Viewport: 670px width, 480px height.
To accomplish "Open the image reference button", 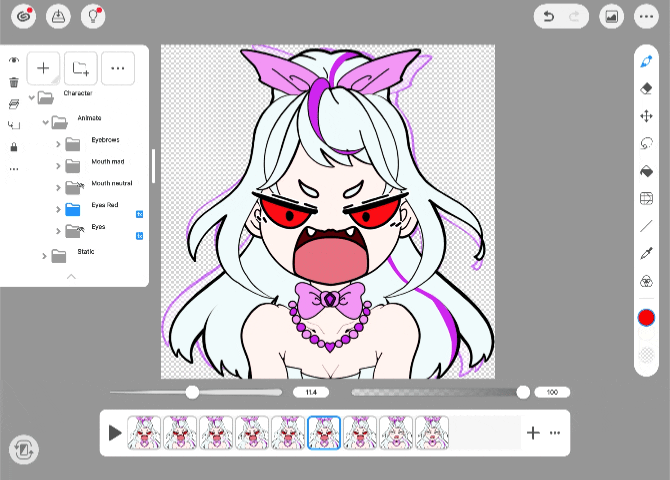I will click(611, 17).
